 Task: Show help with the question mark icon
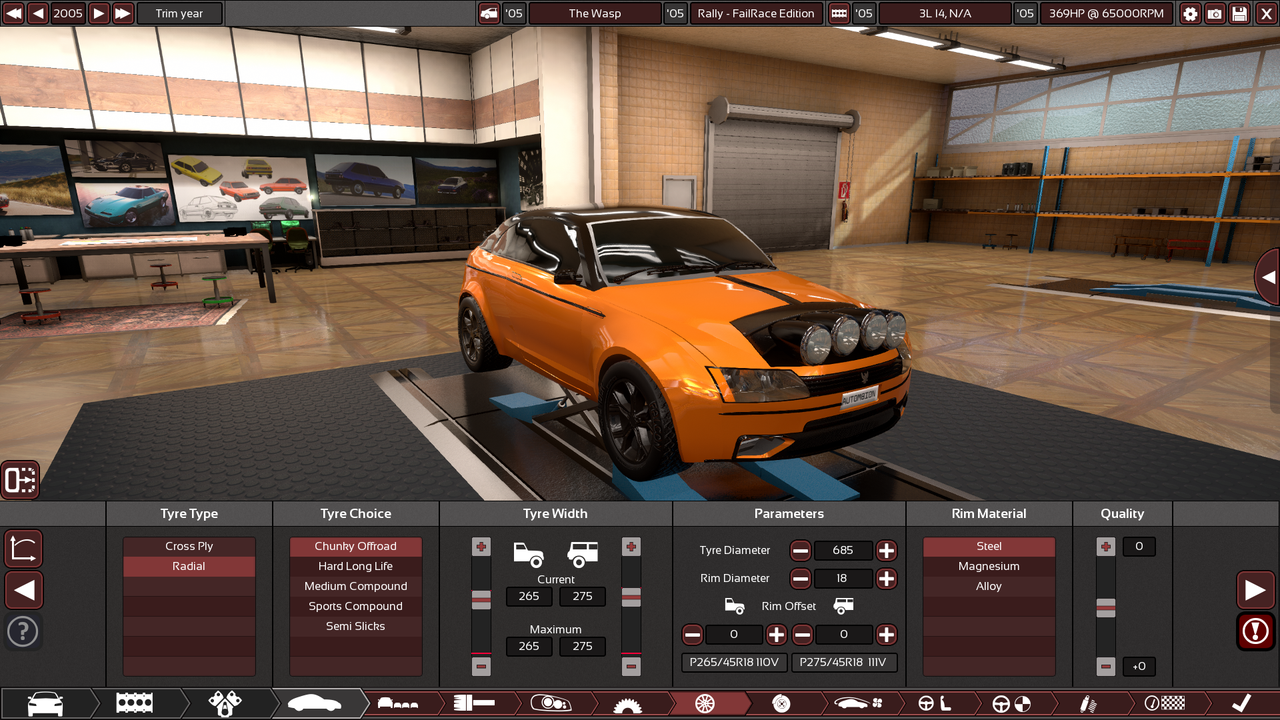point(22,631)
